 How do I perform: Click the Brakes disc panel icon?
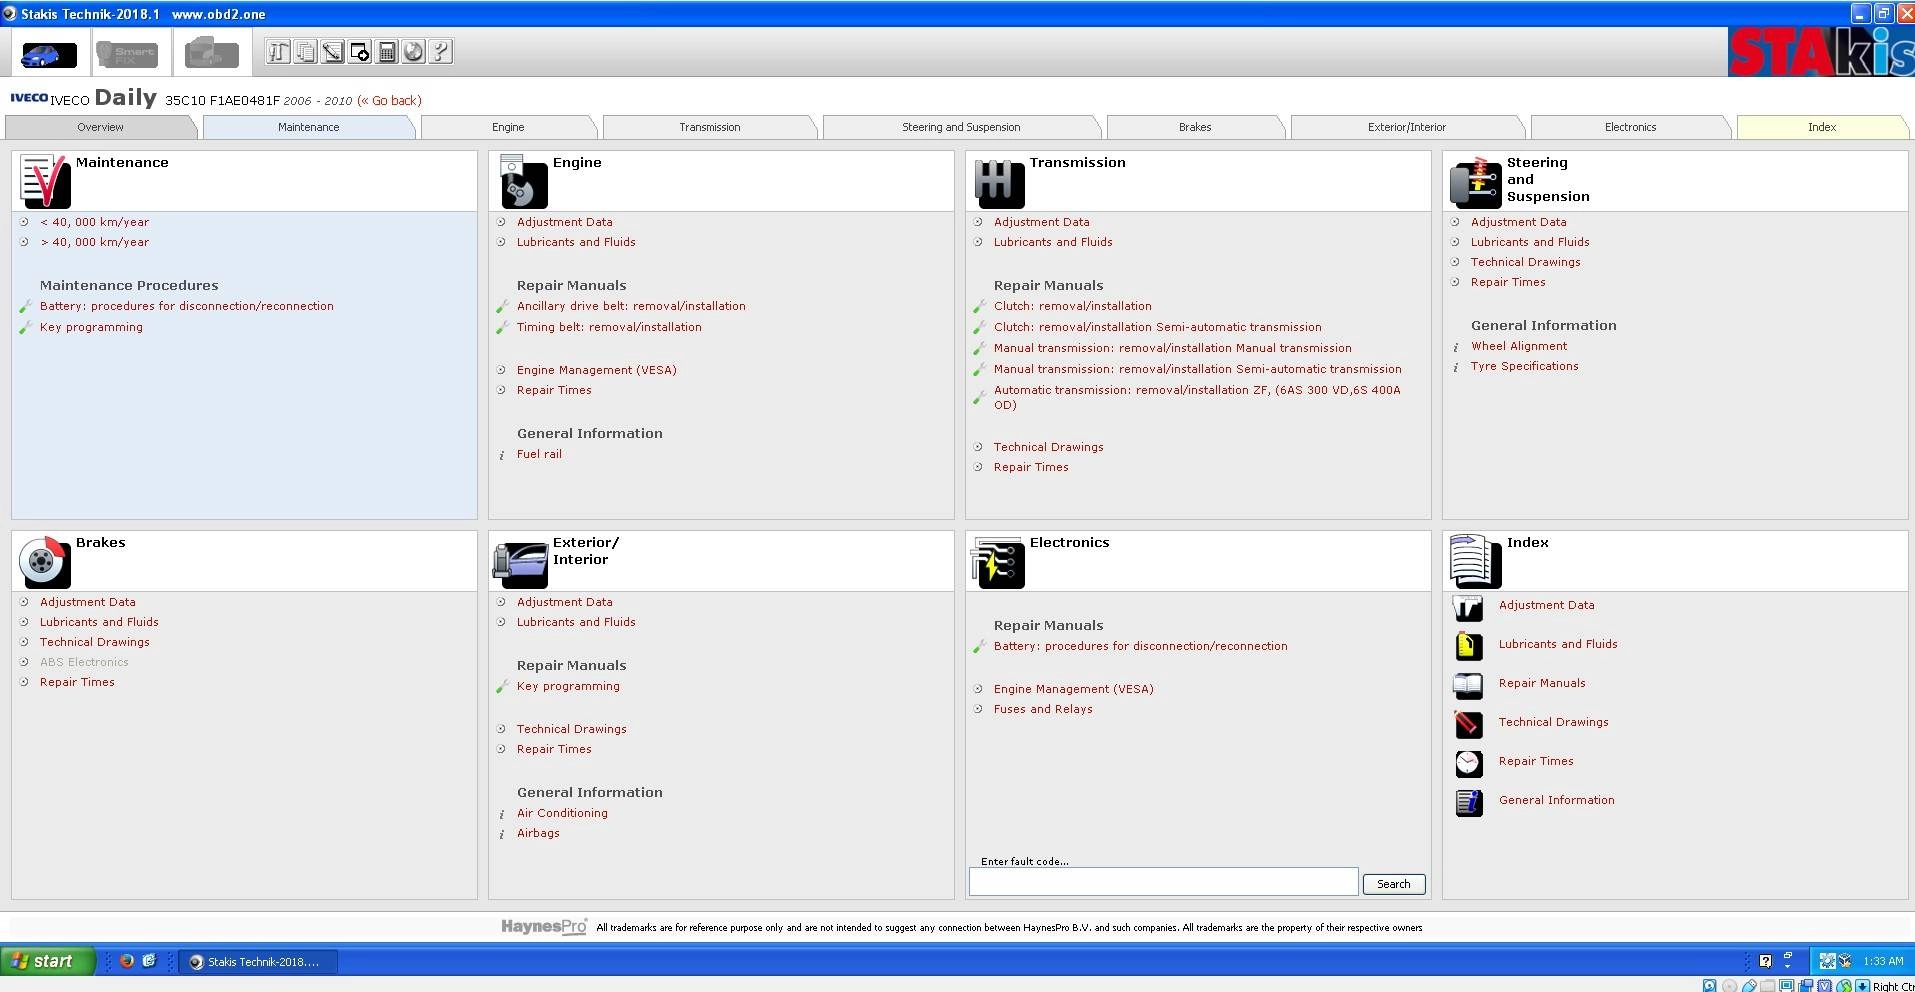point(45,562)
